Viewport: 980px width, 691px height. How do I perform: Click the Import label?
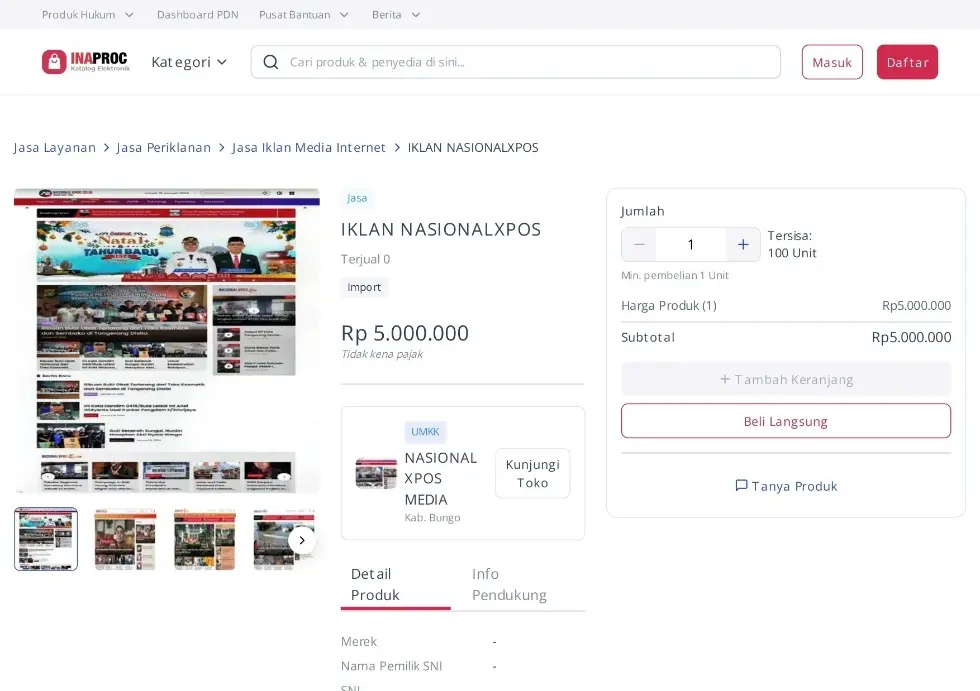pyautogui.click(x=364, y=287)
